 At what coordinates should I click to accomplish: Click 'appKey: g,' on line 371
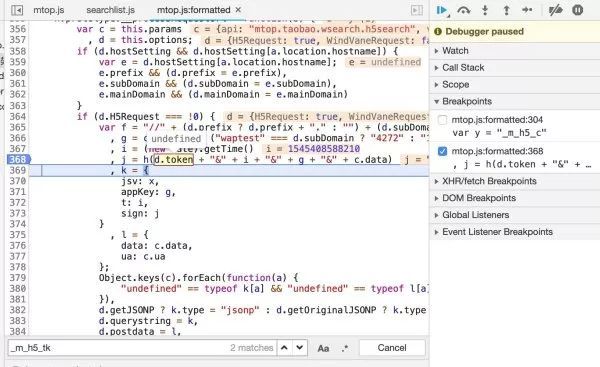pyautogui.click(x=148, y=192)
